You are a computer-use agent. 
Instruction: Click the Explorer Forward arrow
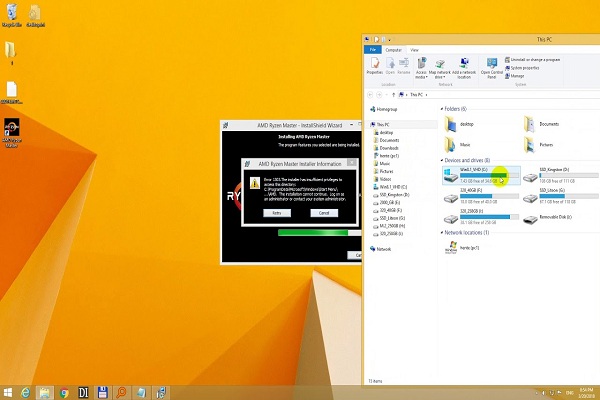[x=379, y=95]
